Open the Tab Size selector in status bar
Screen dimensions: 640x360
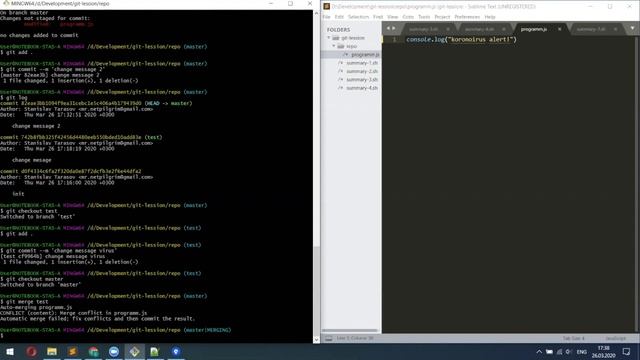tap(573, 338)
